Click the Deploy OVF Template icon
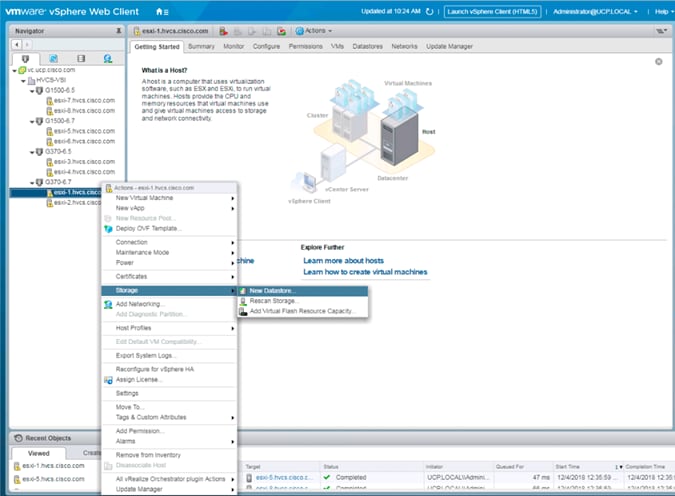 coord(108,229)
